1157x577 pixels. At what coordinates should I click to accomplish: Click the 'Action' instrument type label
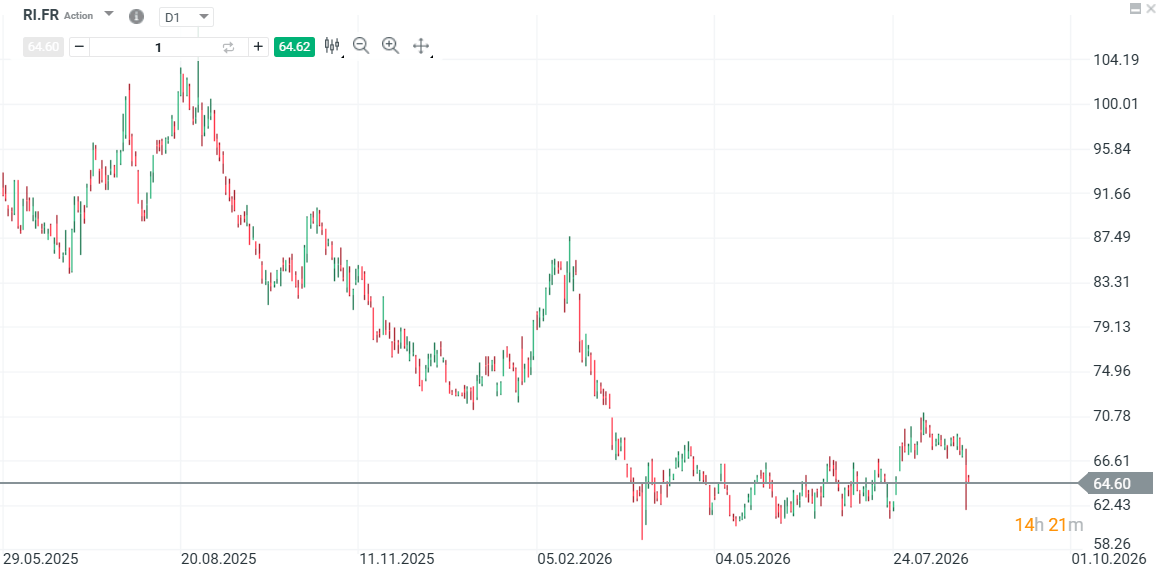(79, 15)
